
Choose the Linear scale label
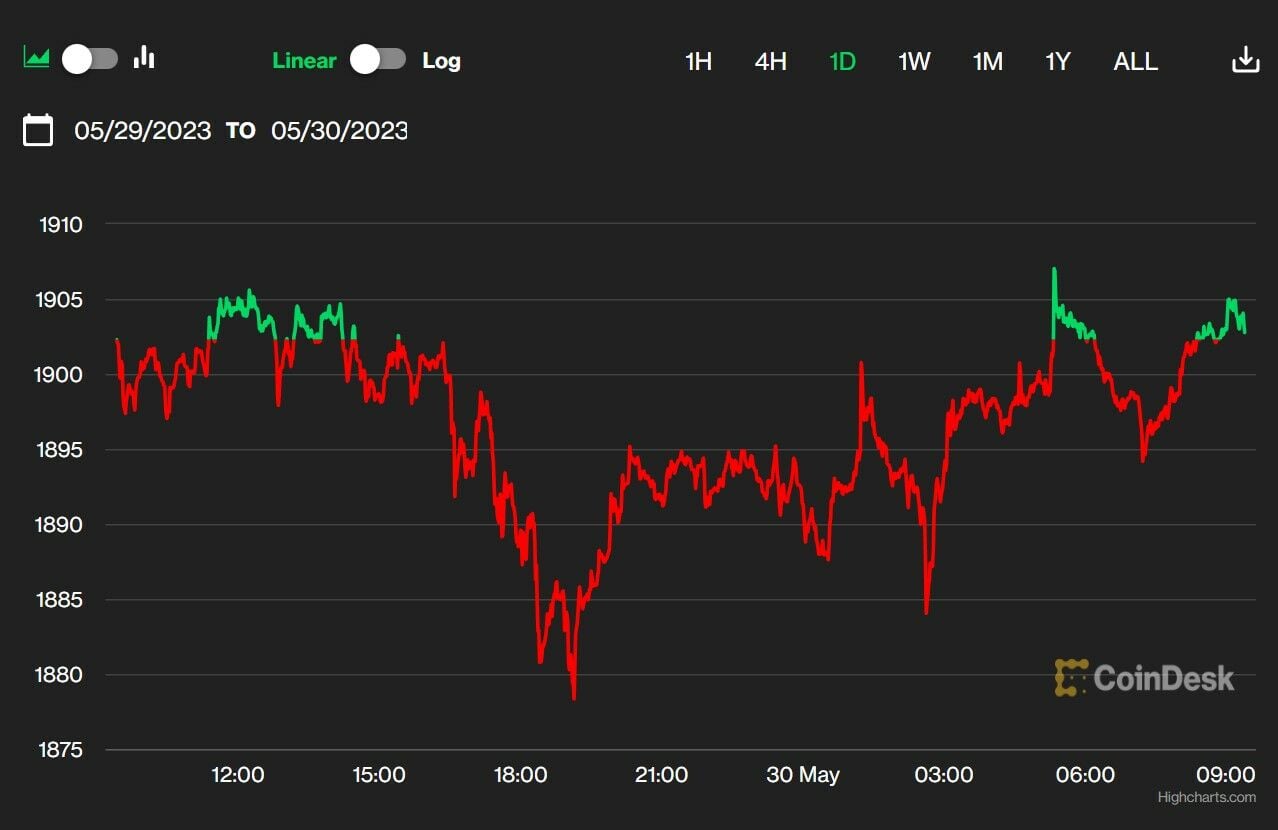(304, 61)
